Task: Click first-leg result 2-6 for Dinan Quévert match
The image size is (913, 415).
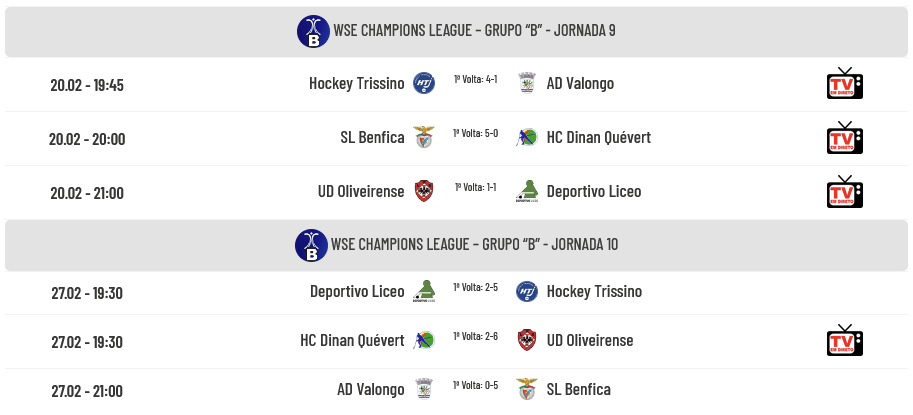Action: click(476, 336)
